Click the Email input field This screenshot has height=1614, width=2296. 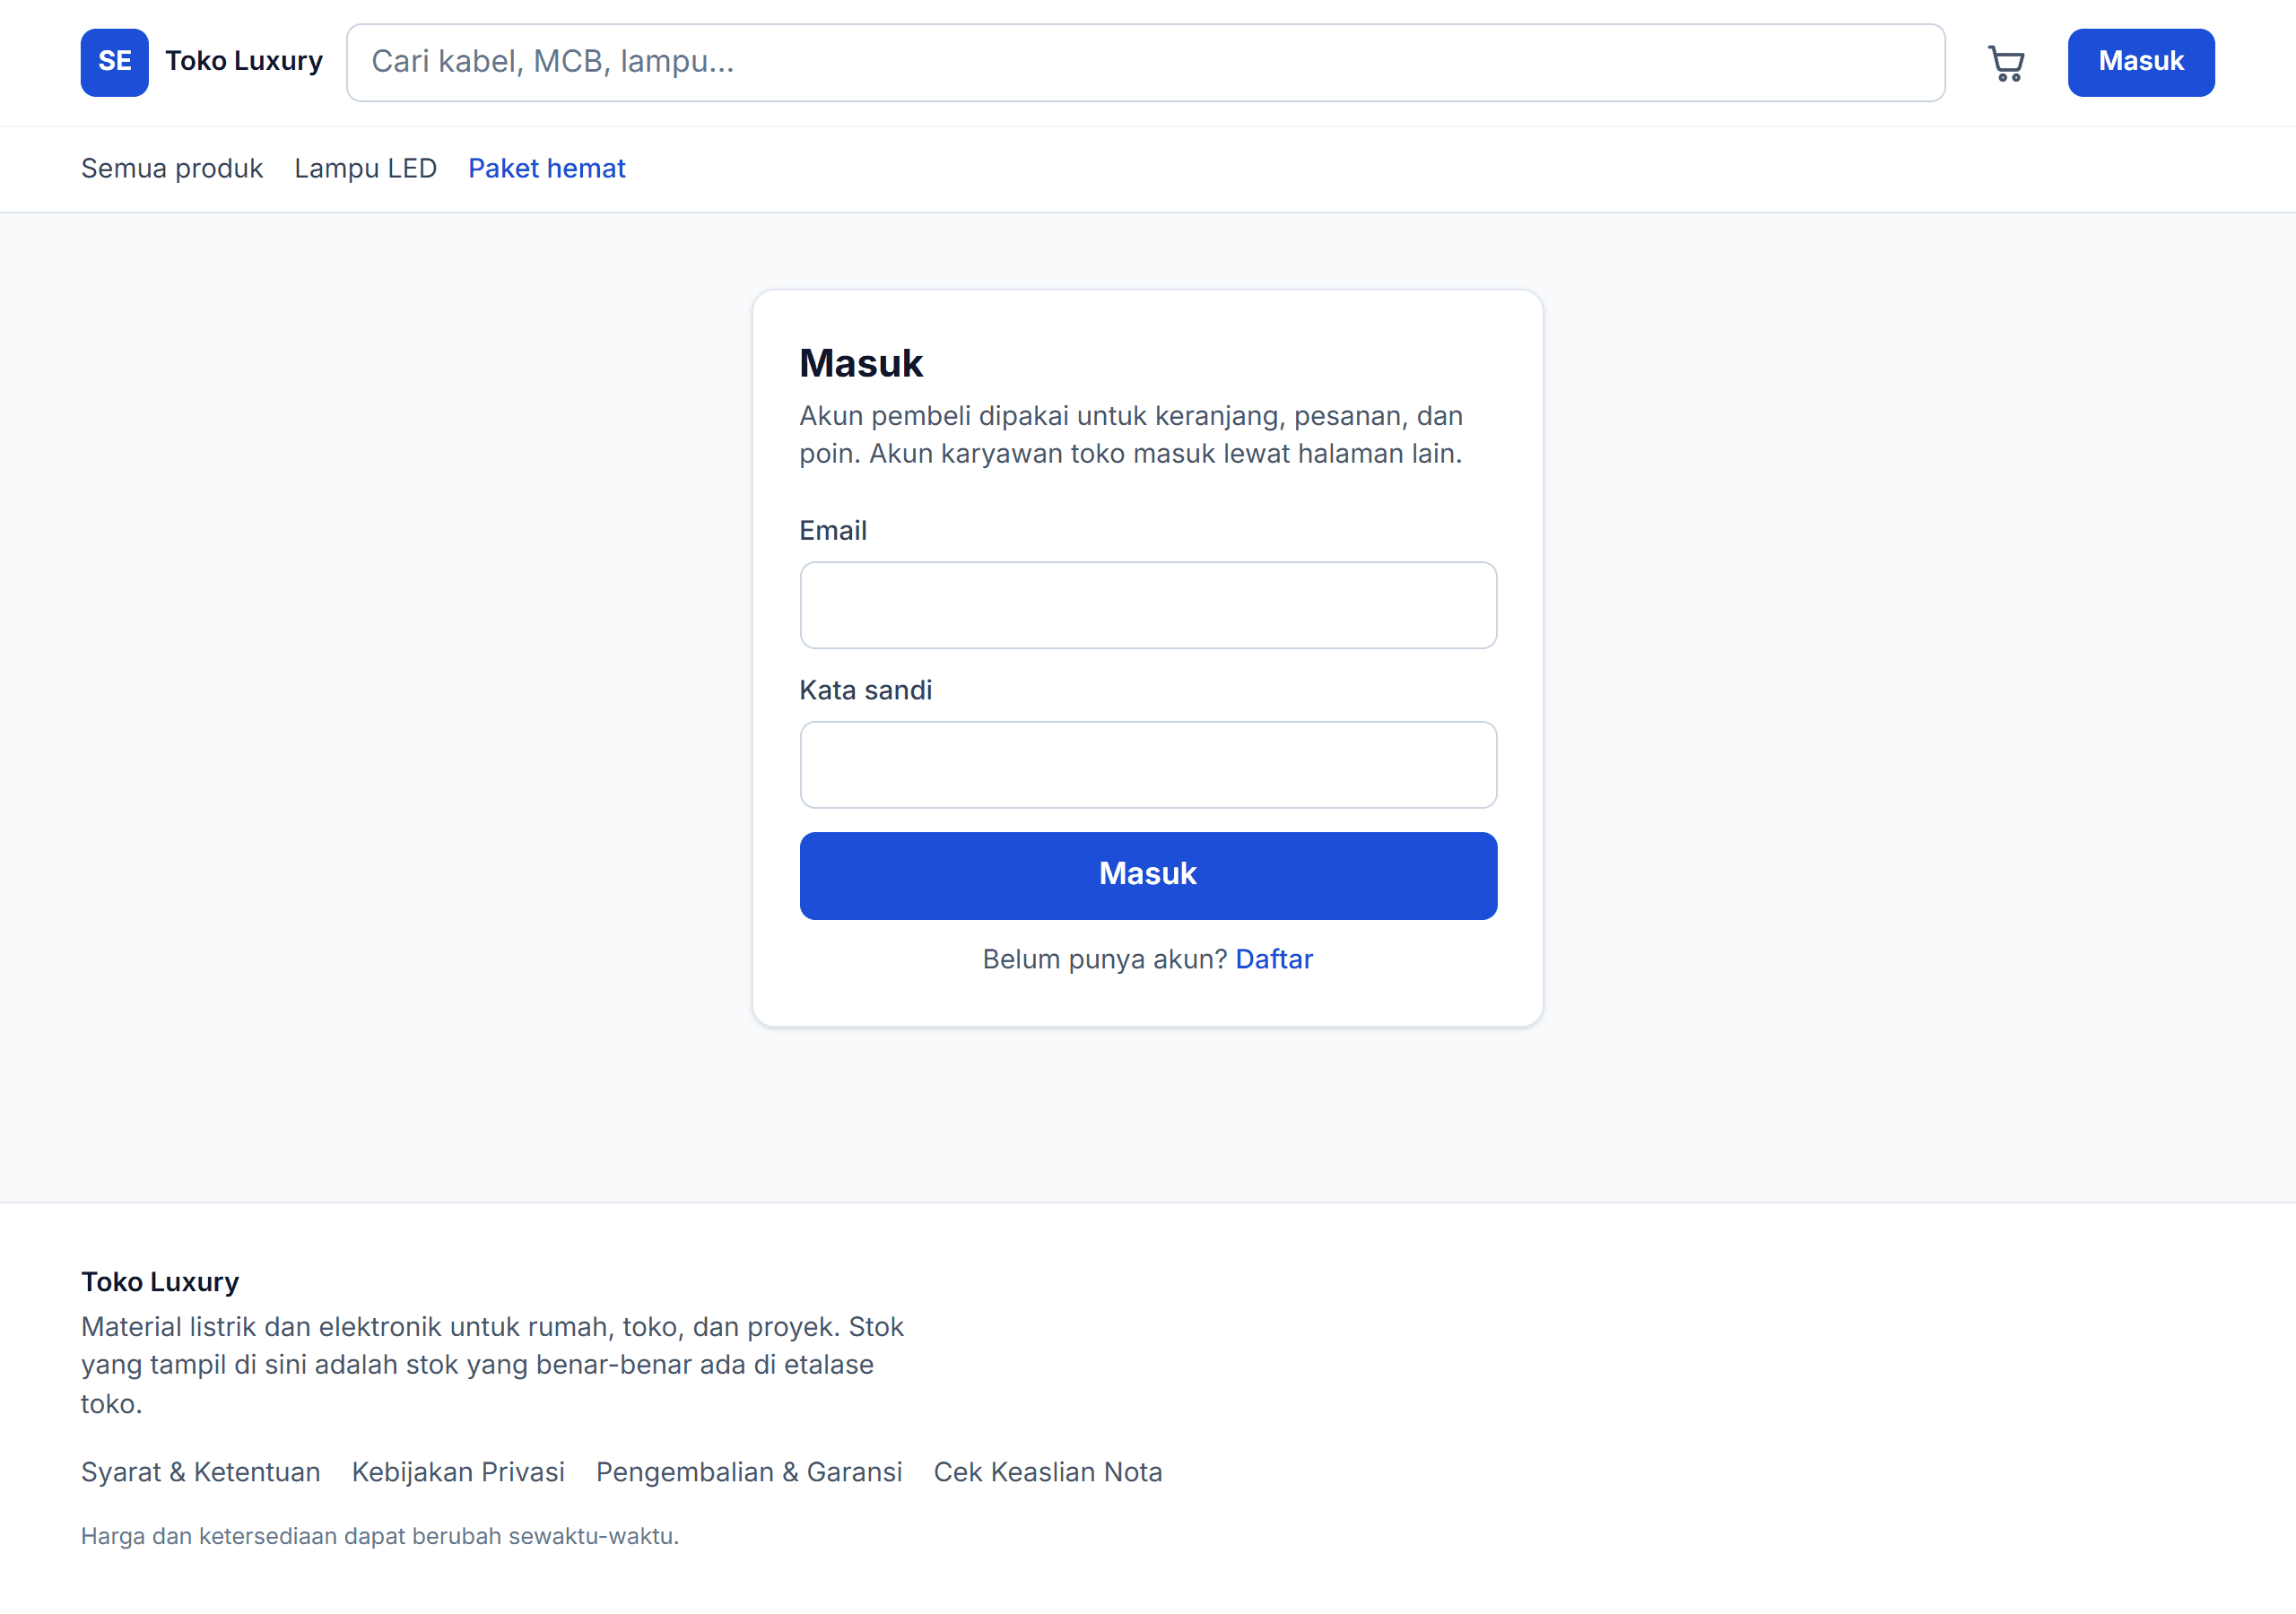1148,605
